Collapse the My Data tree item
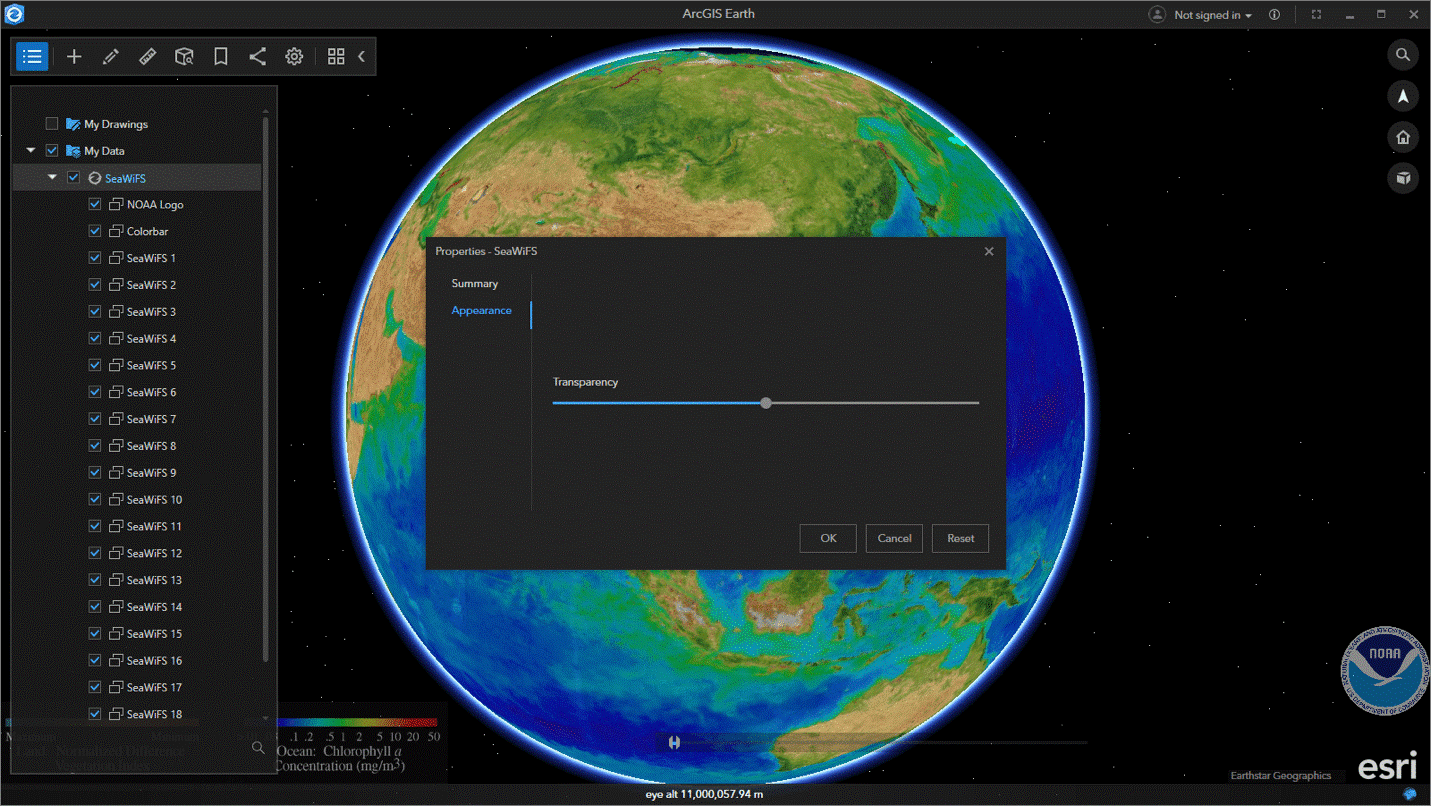 (x=30, y=149)
